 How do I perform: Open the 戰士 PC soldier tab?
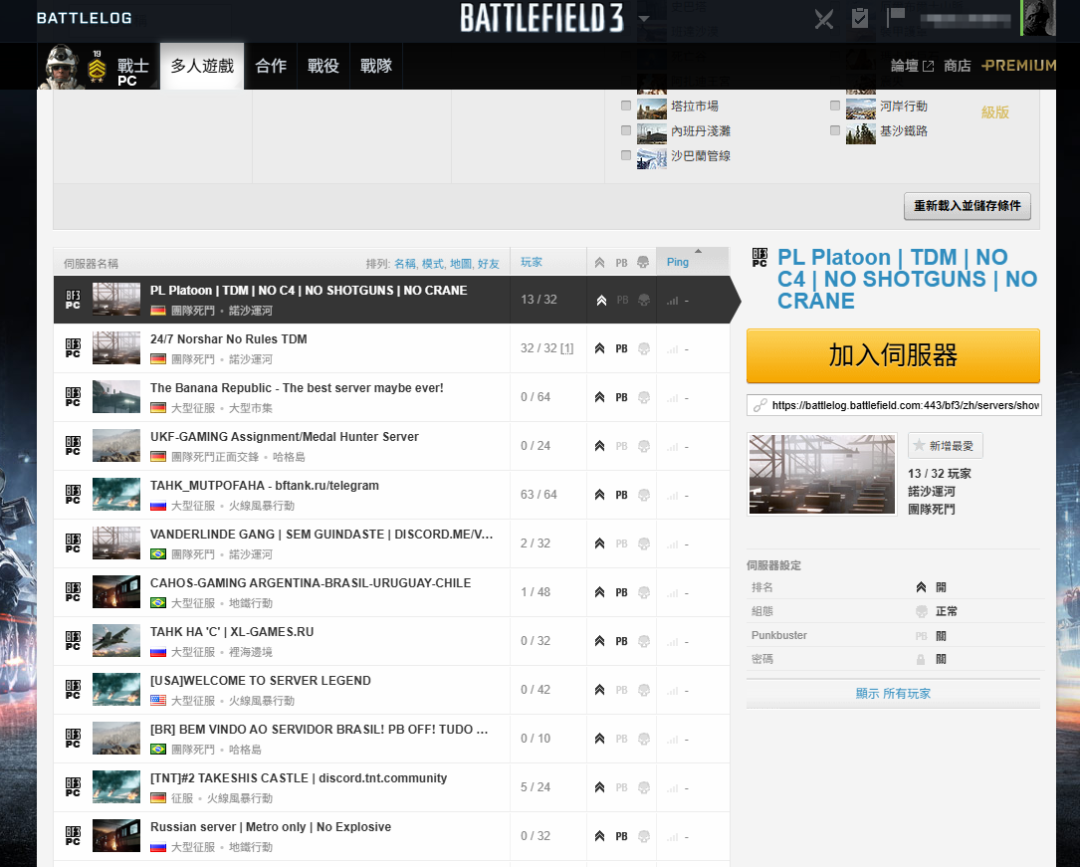[98, 66]
